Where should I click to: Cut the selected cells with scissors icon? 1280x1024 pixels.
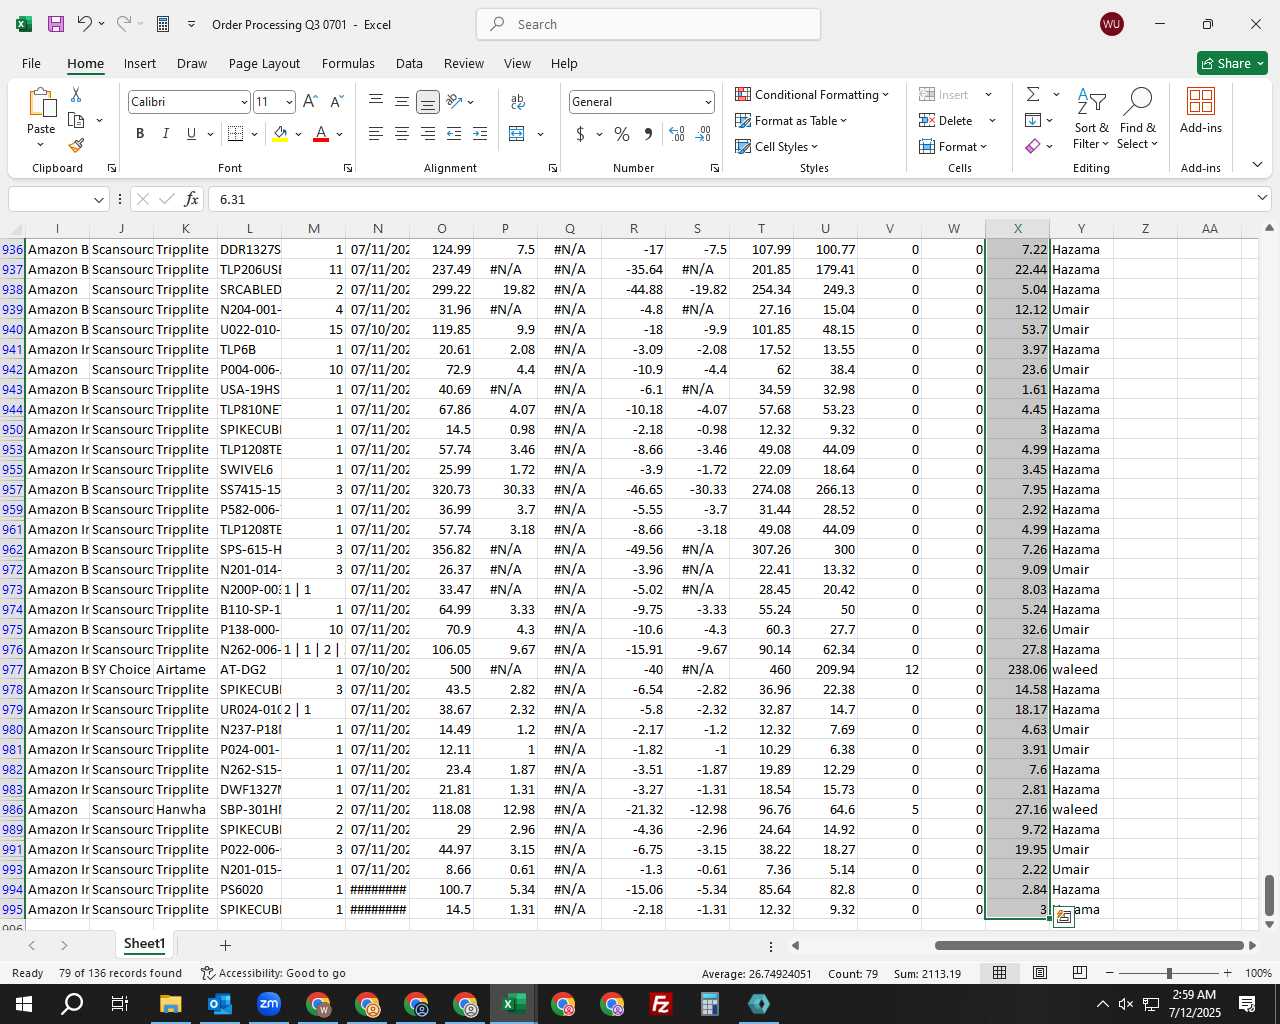click(76, 94)
